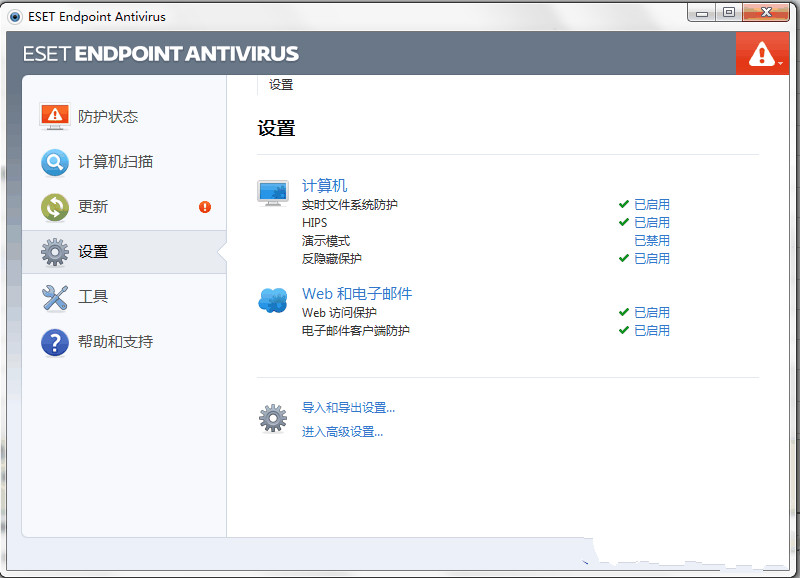
Task: Select the 设置 breadcrumb tab
Action: (x=280, y=85)
